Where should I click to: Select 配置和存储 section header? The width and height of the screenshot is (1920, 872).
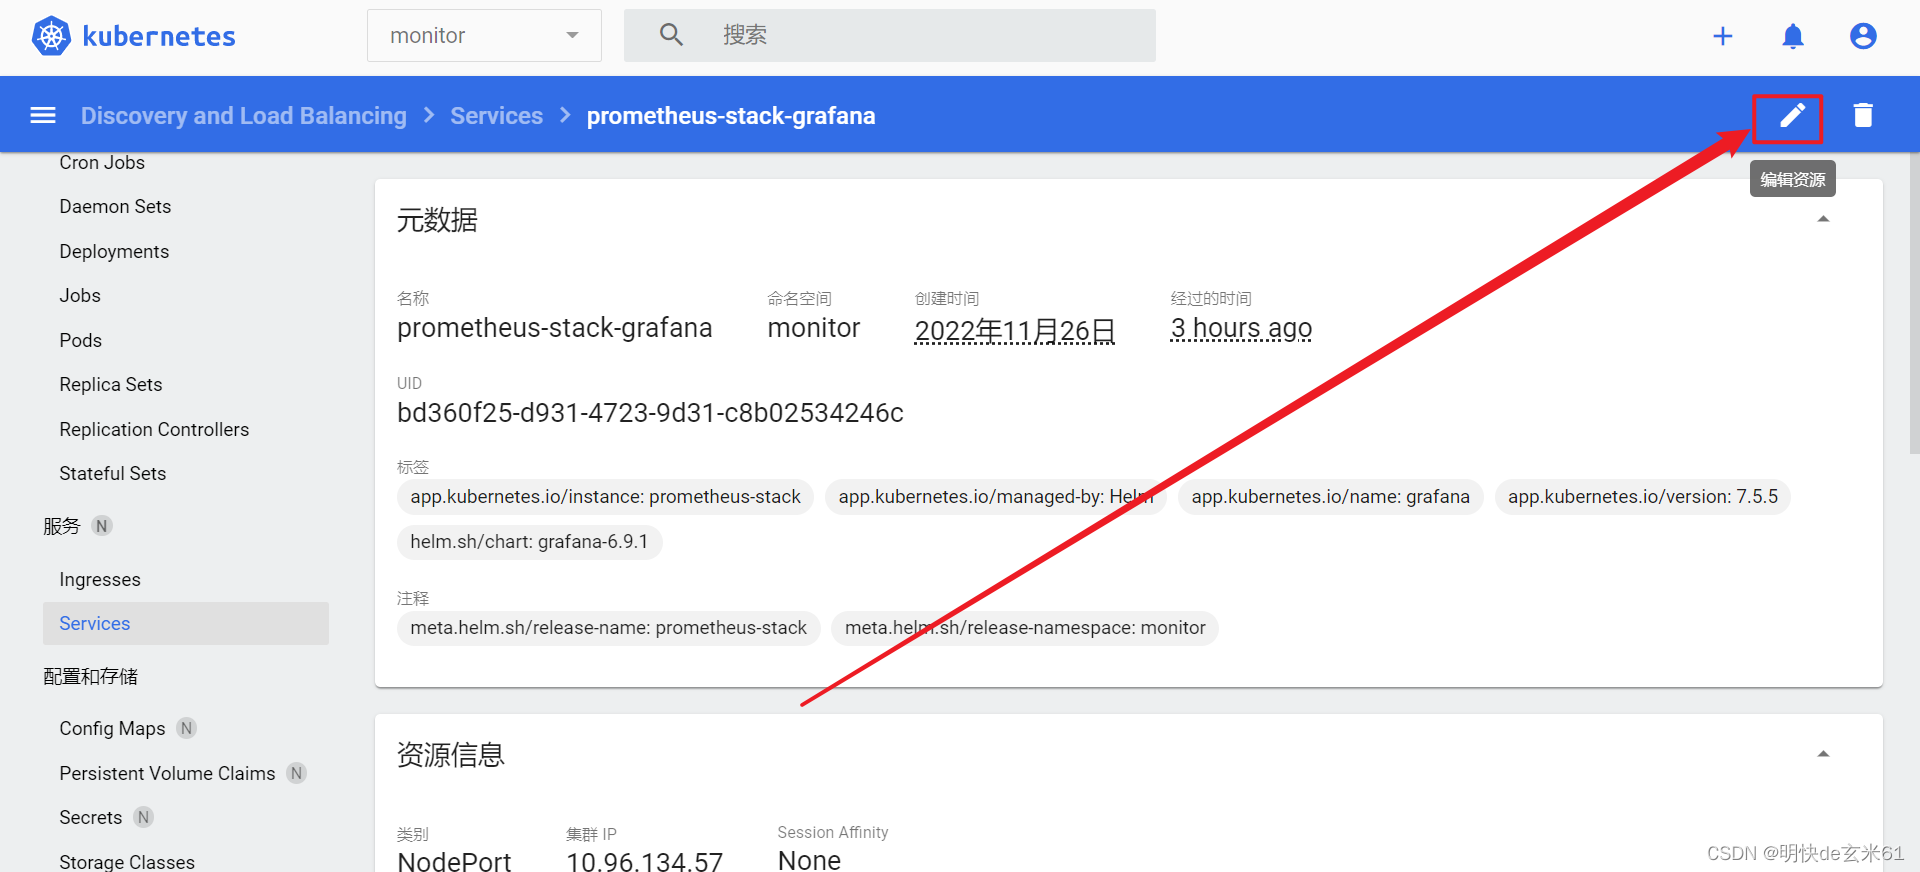(91, 676)
